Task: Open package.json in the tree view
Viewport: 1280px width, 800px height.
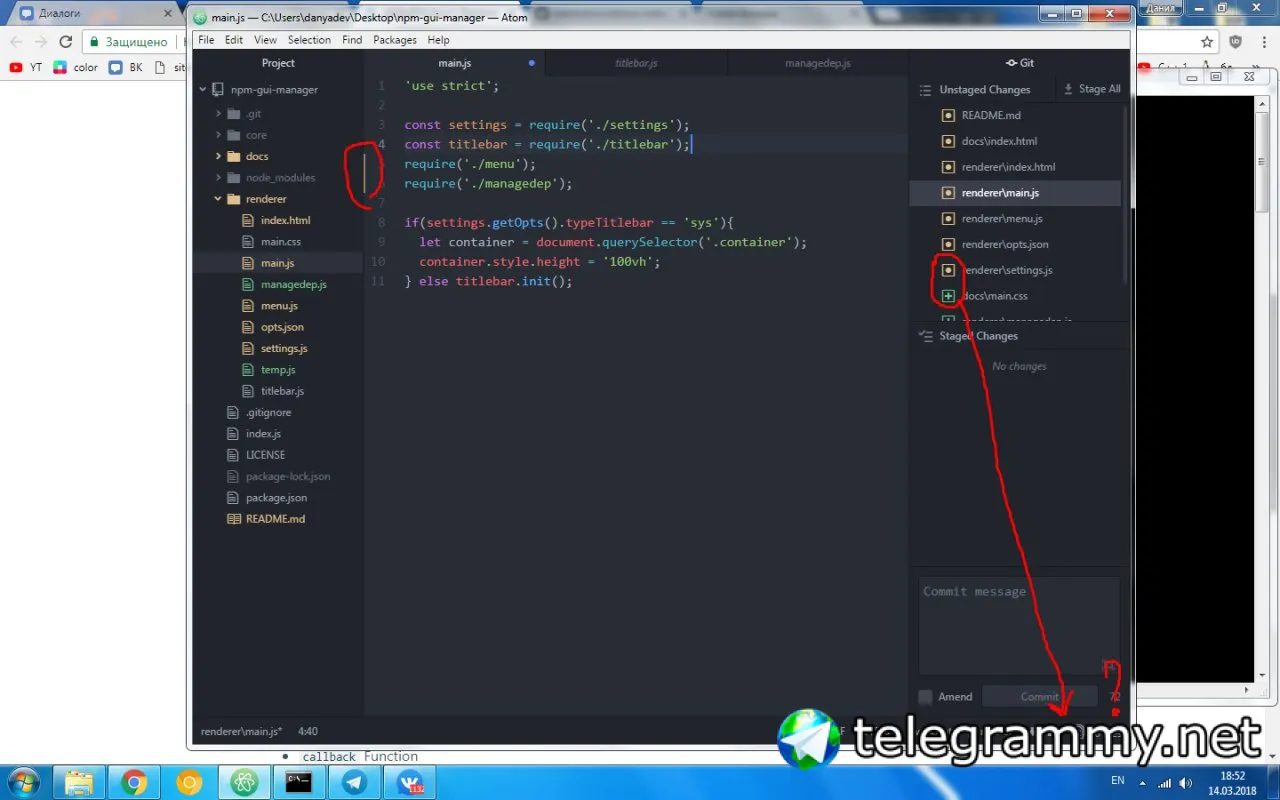Action: coord(276,498)
